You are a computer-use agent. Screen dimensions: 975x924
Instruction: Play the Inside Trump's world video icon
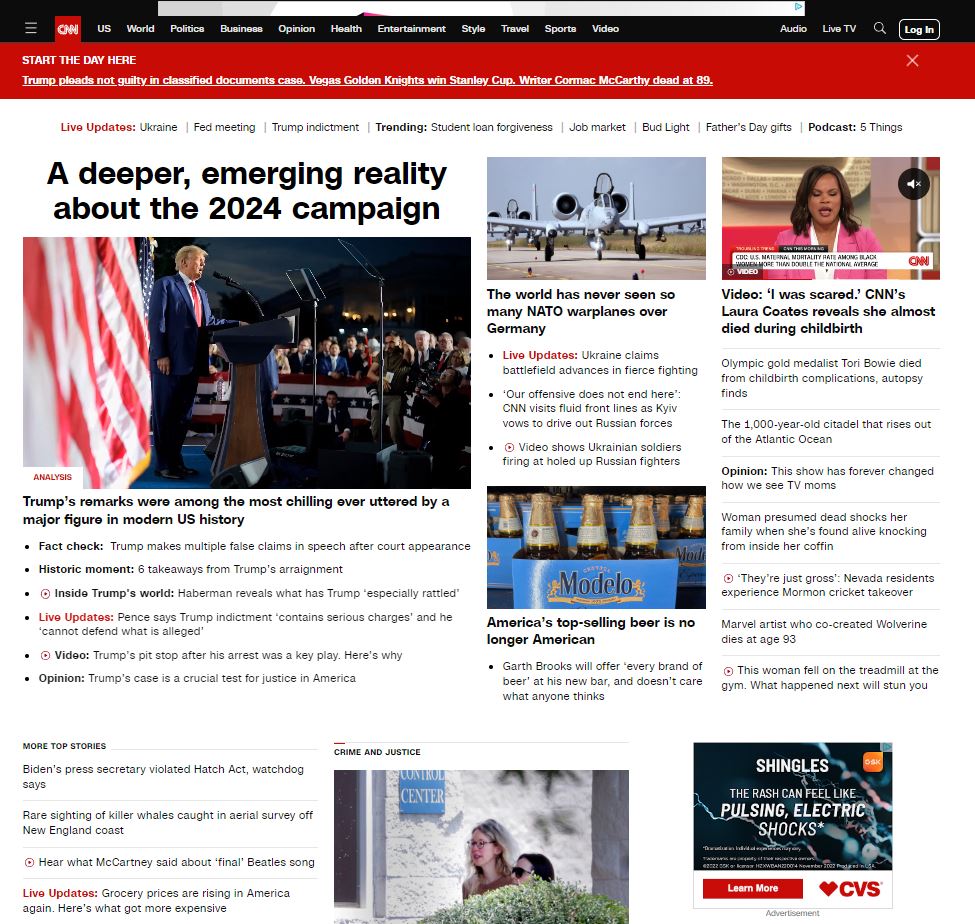click(x=45, y=594)
